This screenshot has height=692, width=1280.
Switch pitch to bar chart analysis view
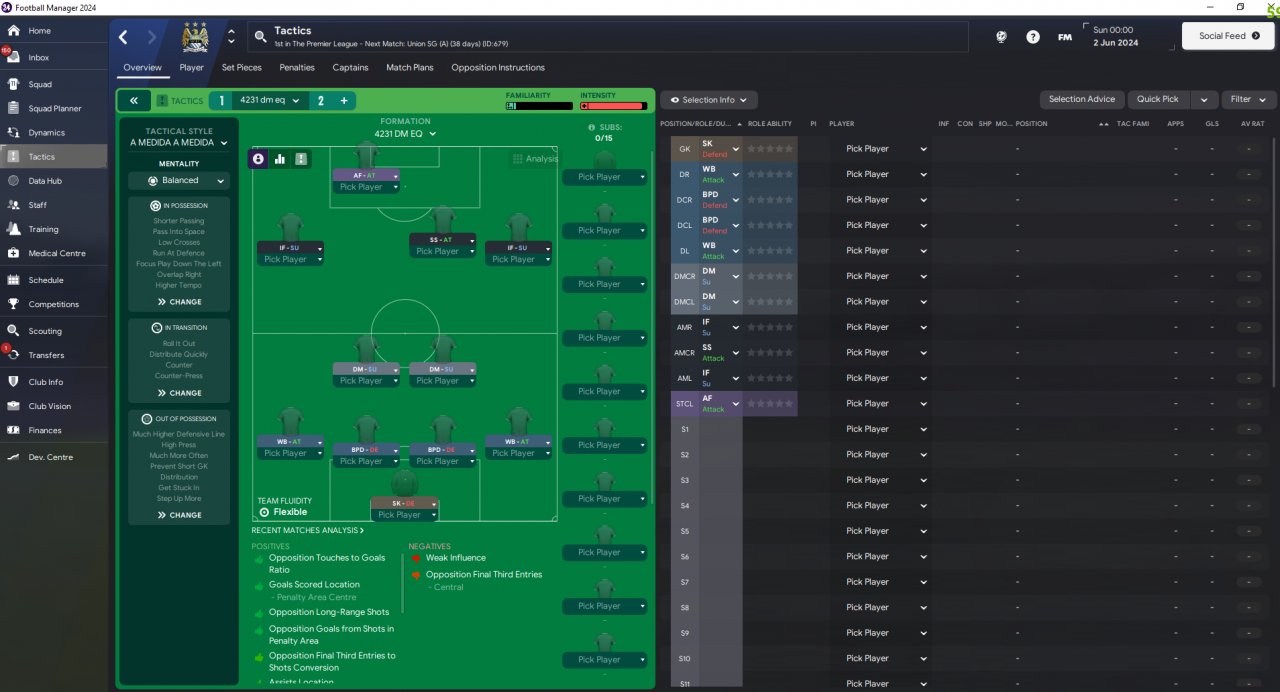280,158
